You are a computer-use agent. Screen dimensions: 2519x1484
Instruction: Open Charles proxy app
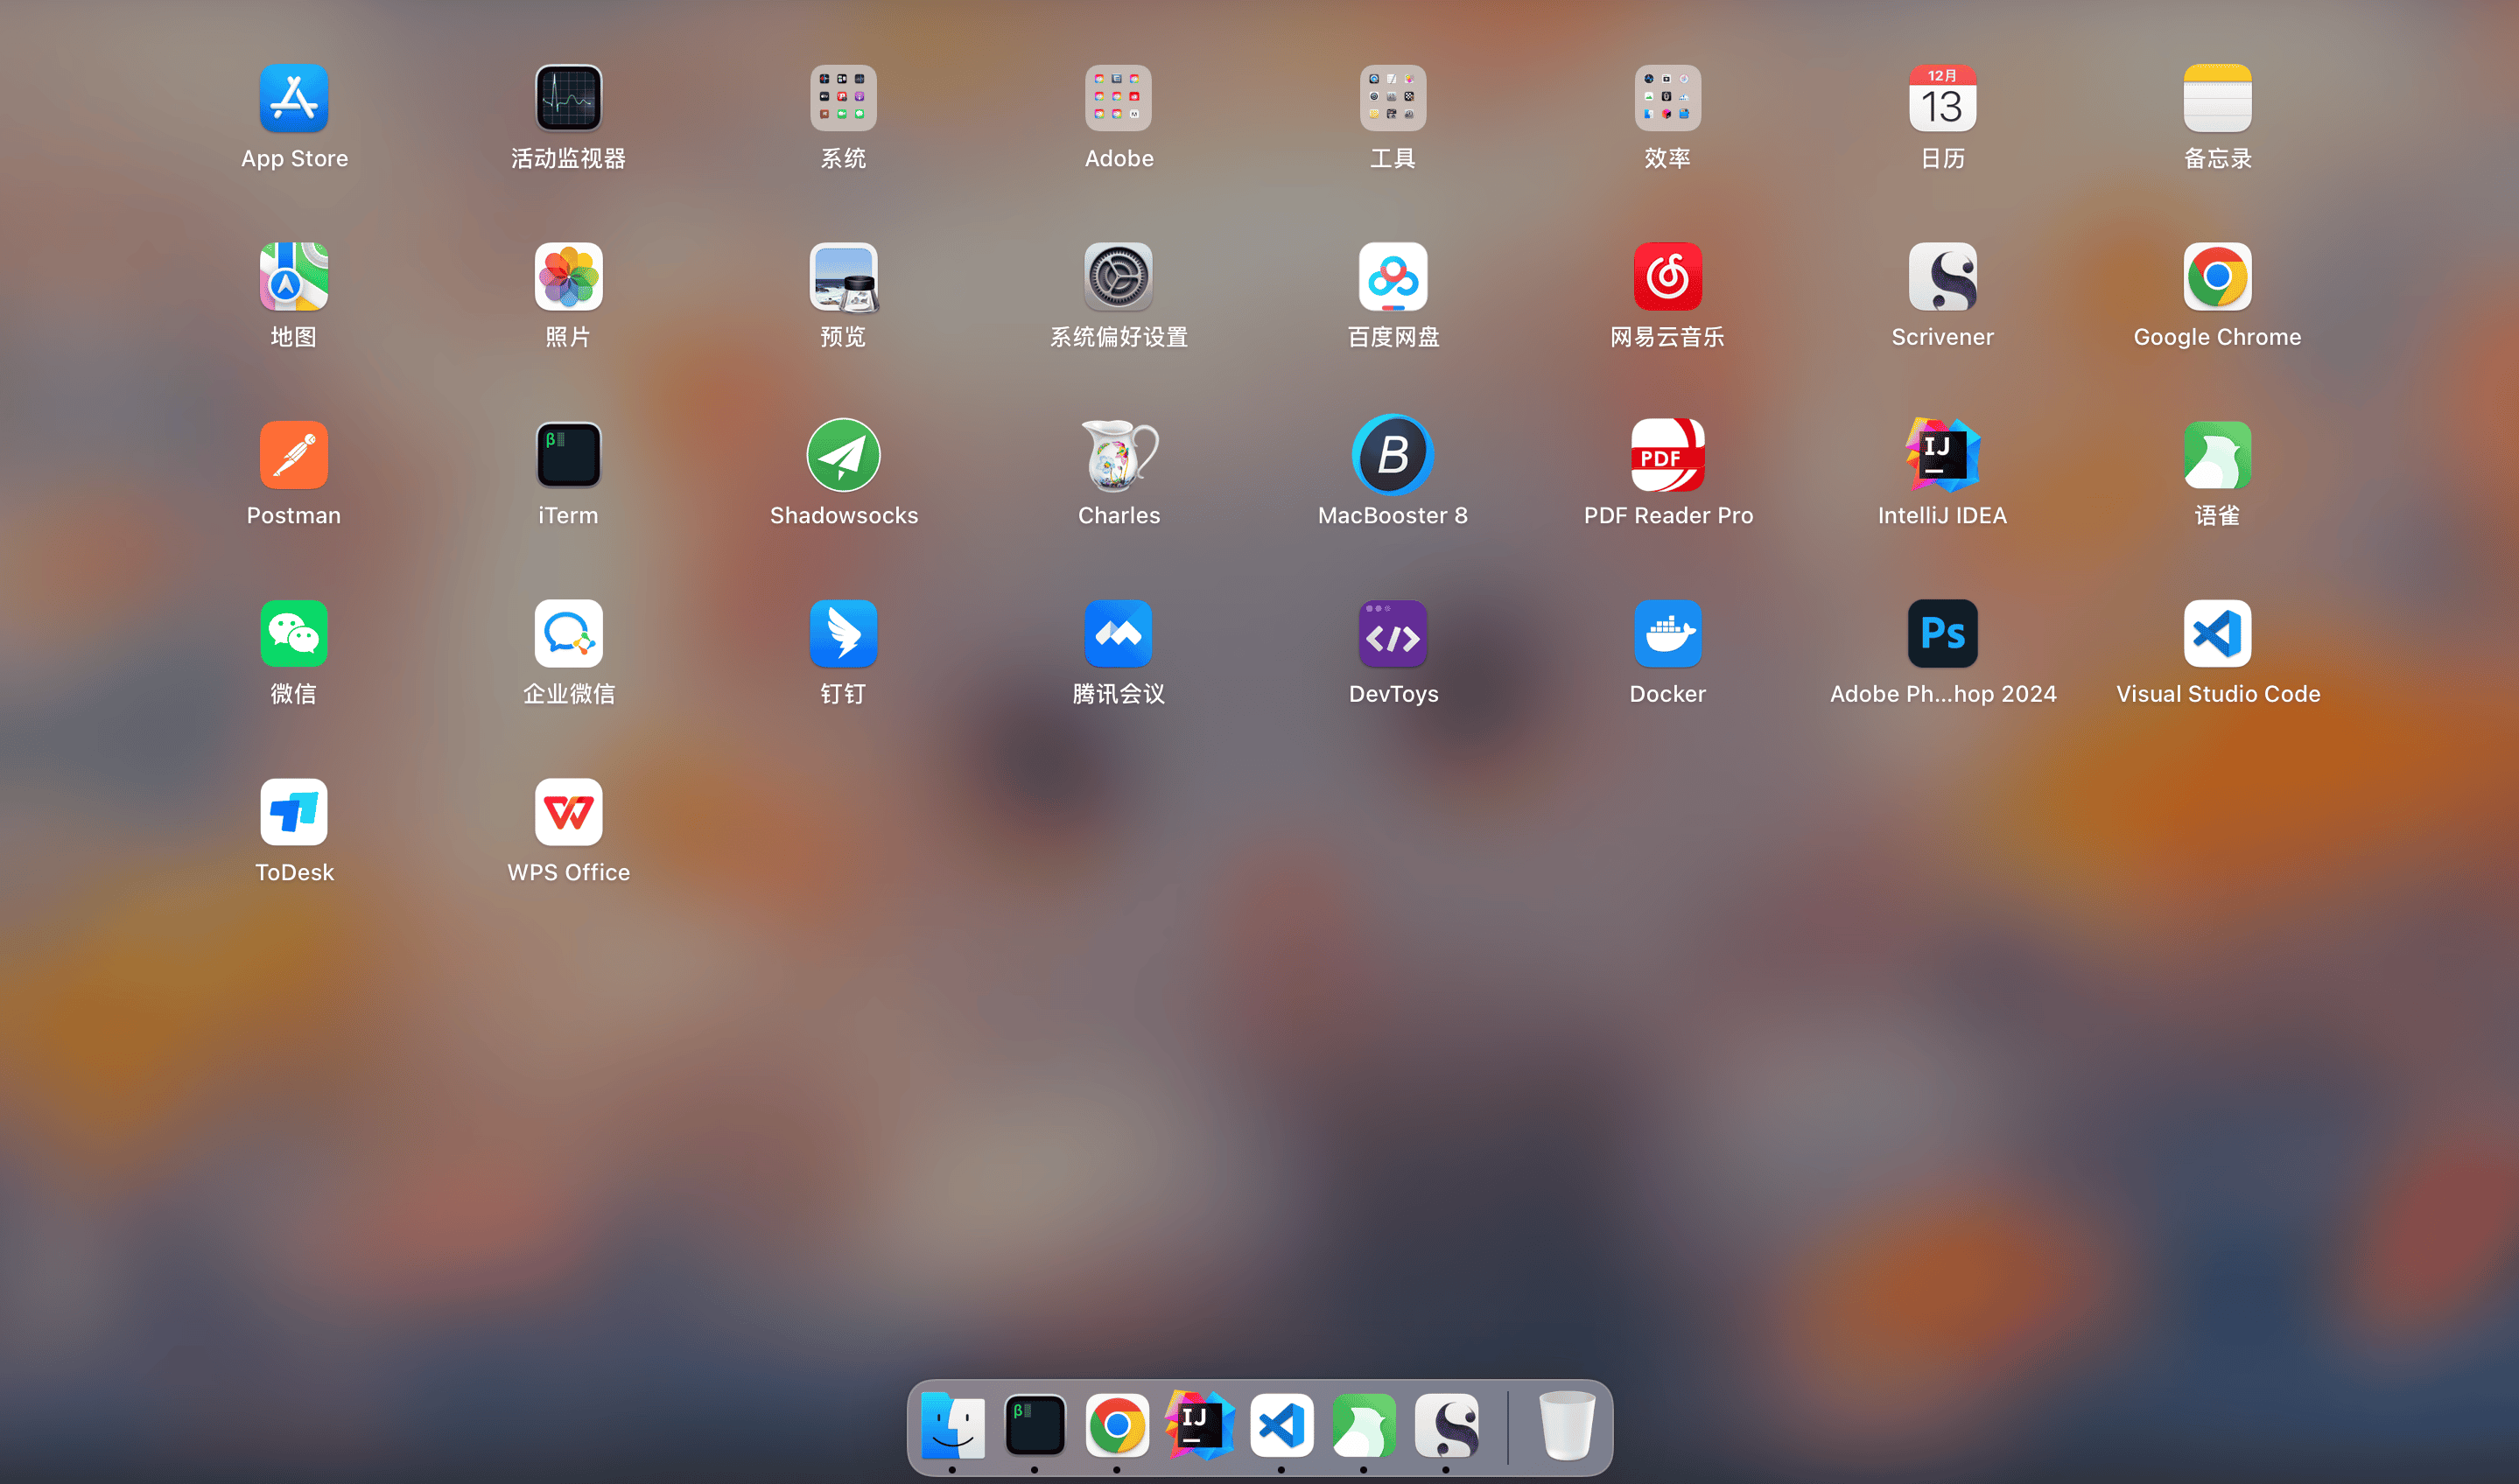[x=1118, y=456]
